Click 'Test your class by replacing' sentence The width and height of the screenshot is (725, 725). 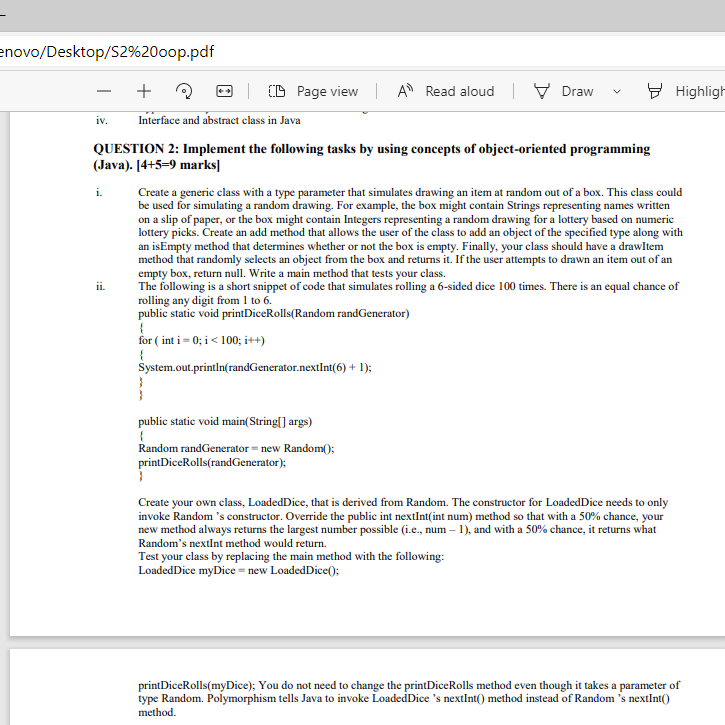pos(291,556)
